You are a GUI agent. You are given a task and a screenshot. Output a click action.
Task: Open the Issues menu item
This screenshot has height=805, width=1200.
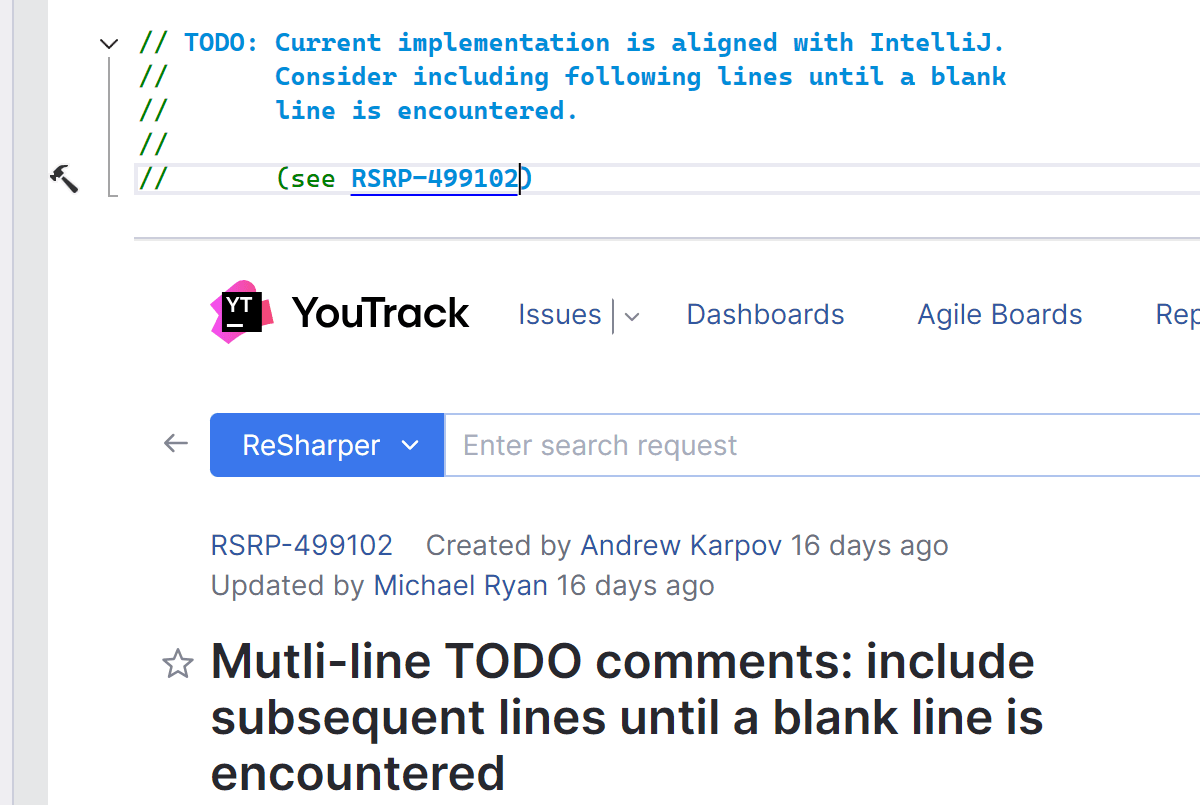(559, 315)
